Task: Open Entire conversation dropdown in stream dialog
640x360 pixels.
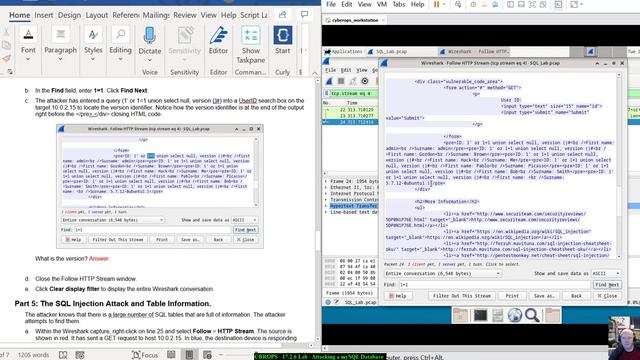Action: click(x=442, y=273)
